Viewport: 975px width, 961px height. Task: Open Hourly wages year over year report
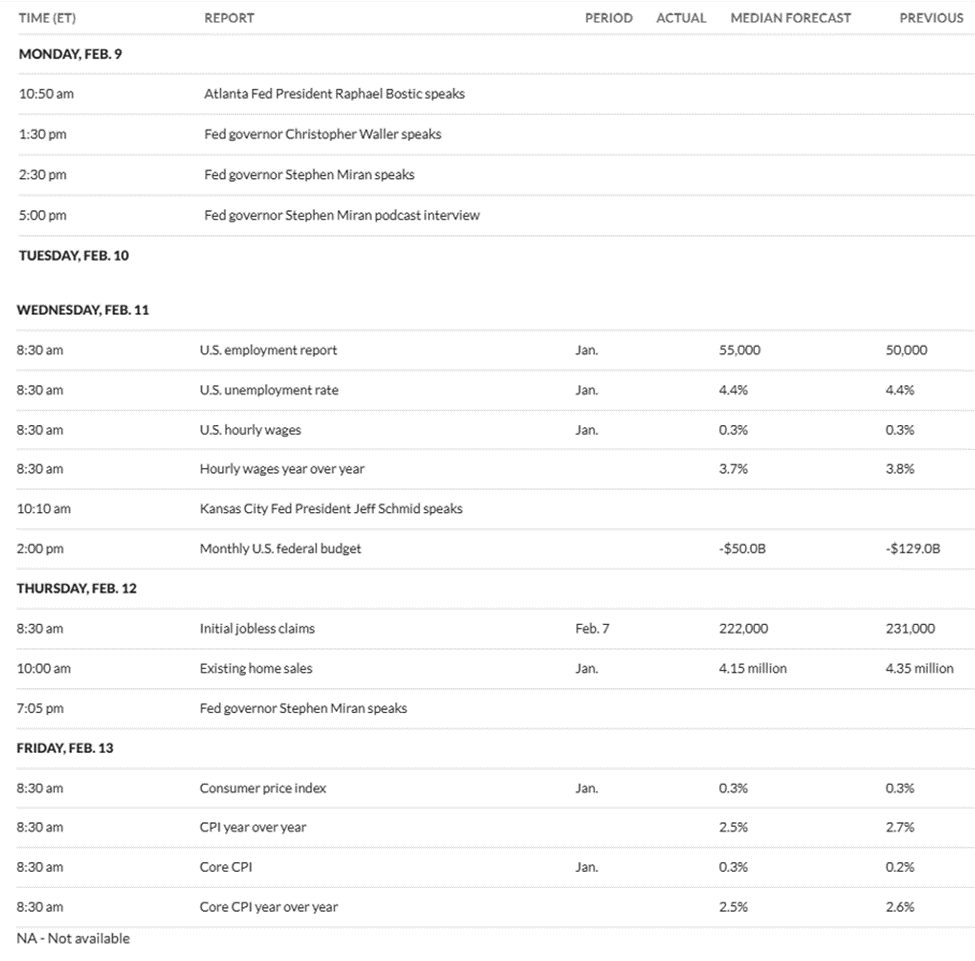tap(282, 469)
